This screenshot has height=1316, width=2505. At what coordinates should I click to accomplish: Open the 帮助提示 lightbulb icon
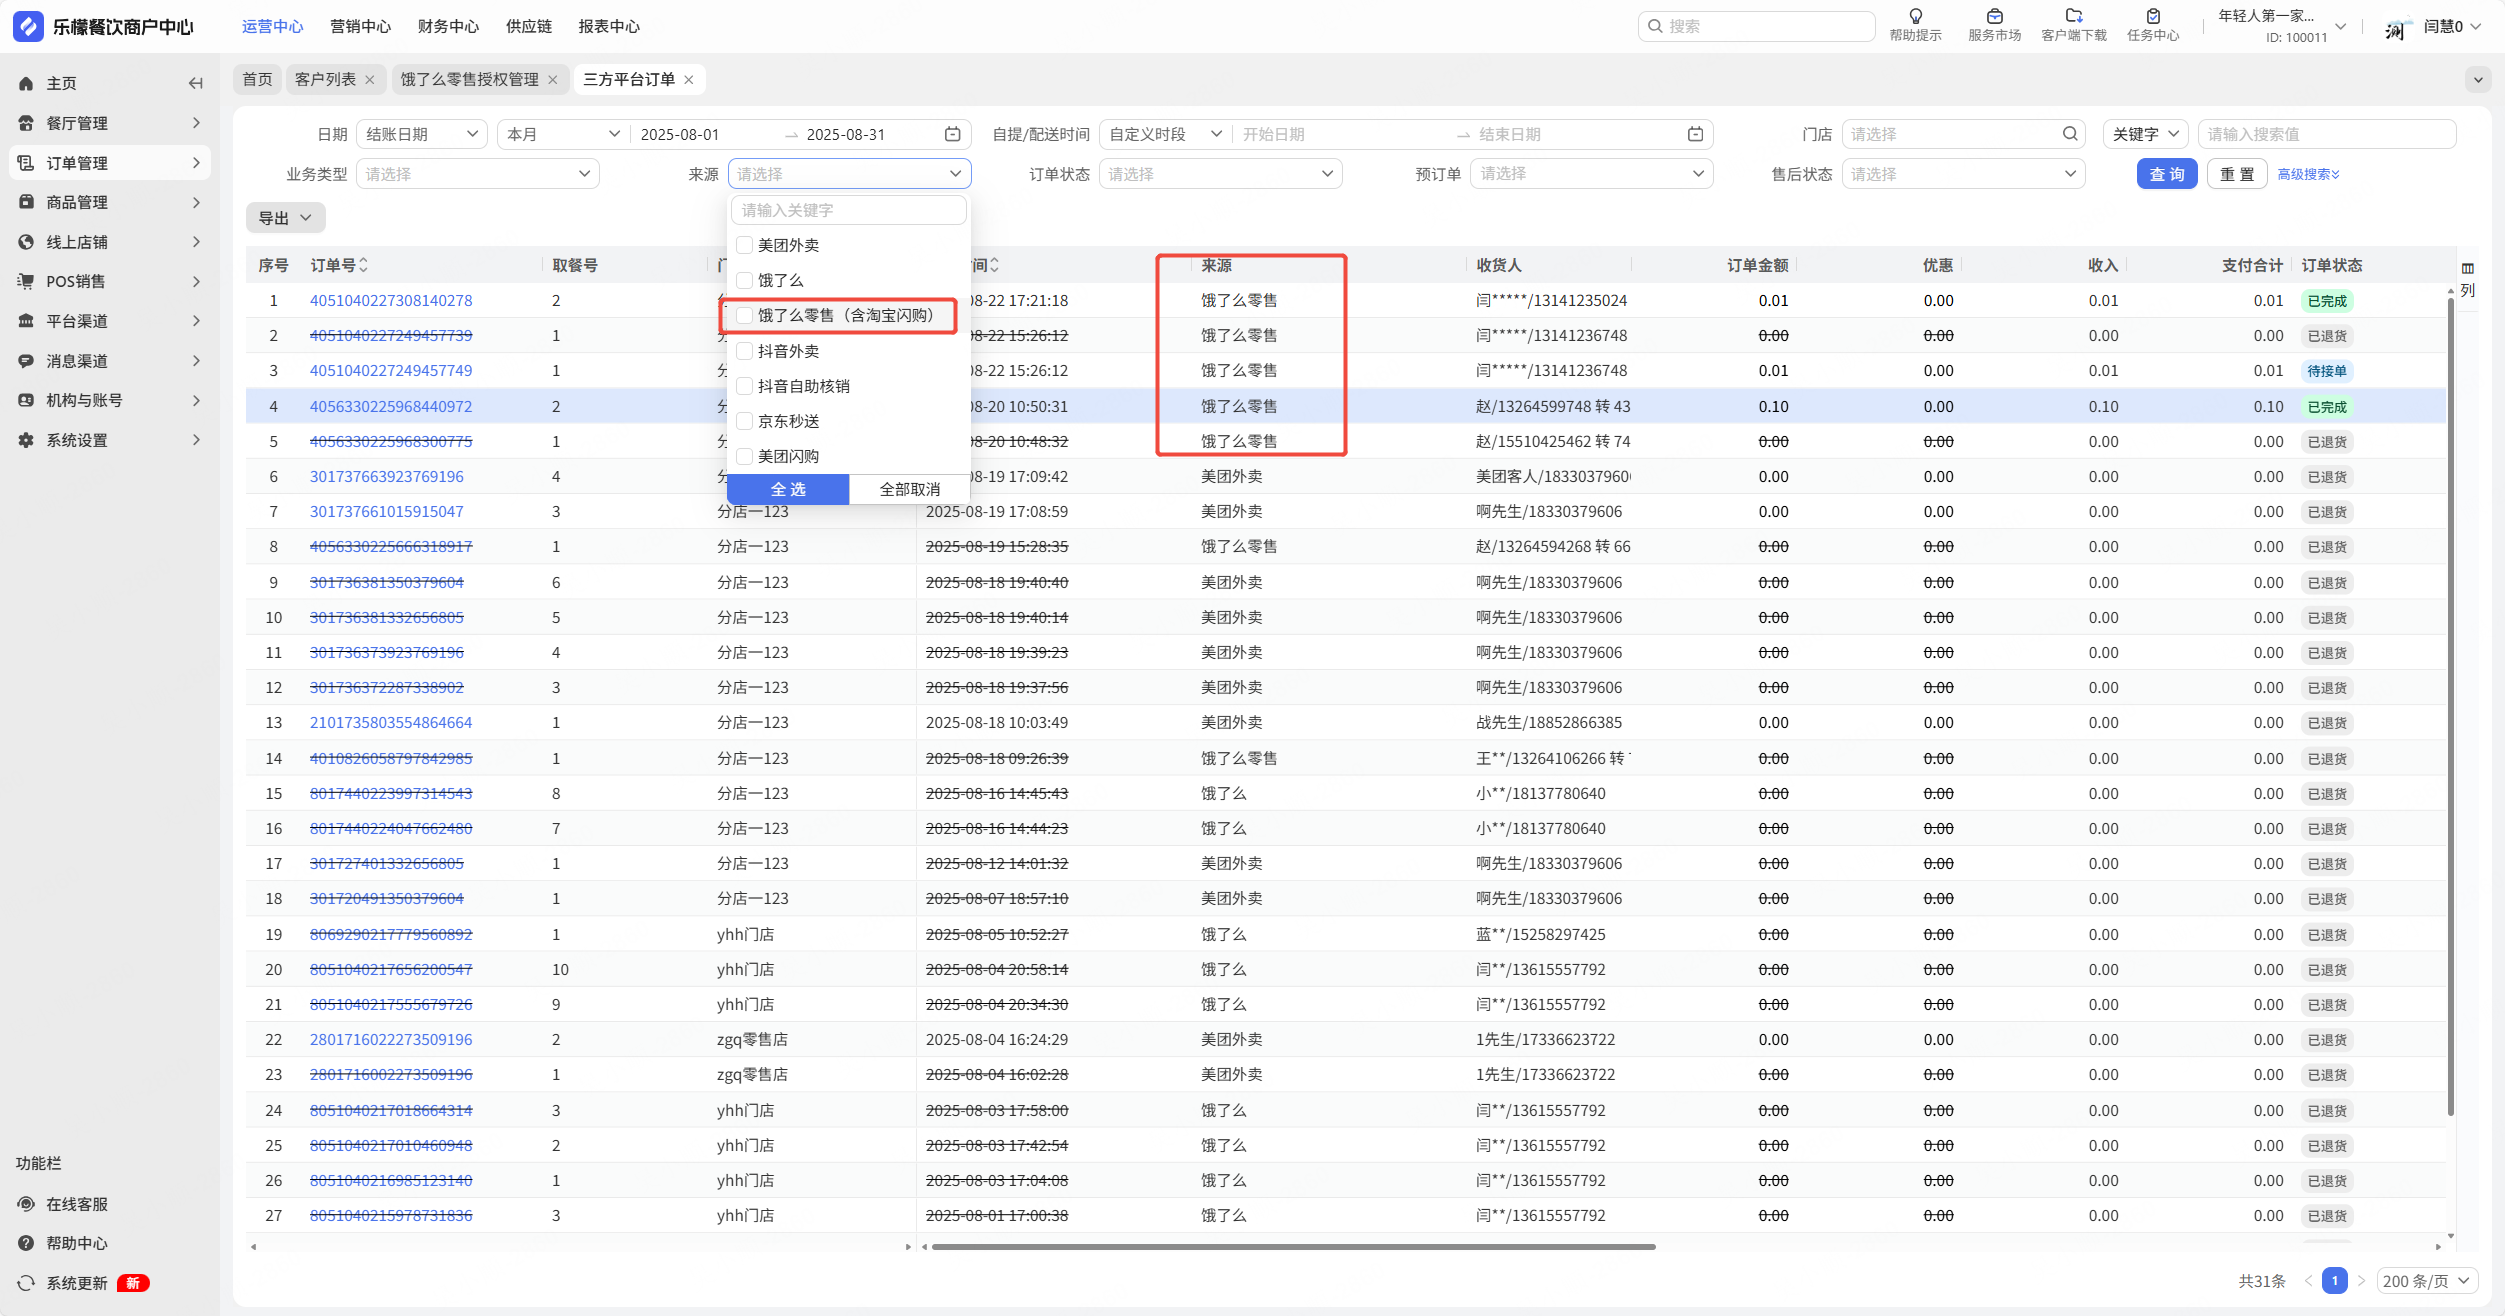(x=1915, y=16)
